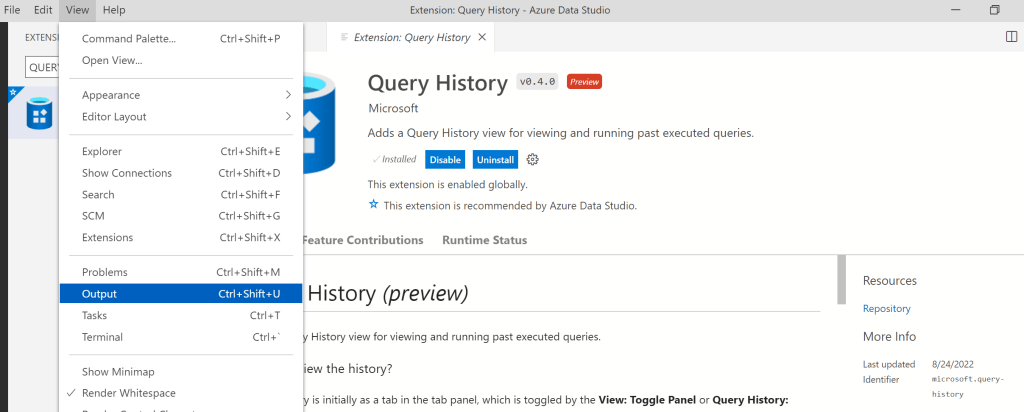
Task: Click the restore window button
Action: (x=994, y=10)
